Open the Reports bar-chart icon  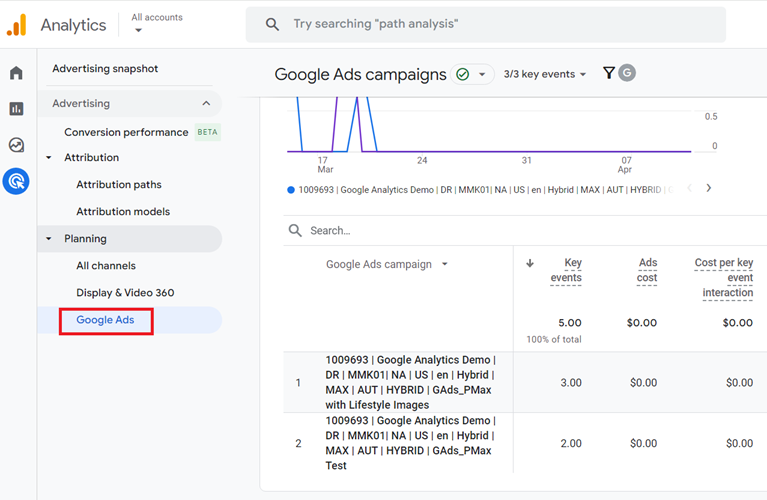tap(16, 109)
